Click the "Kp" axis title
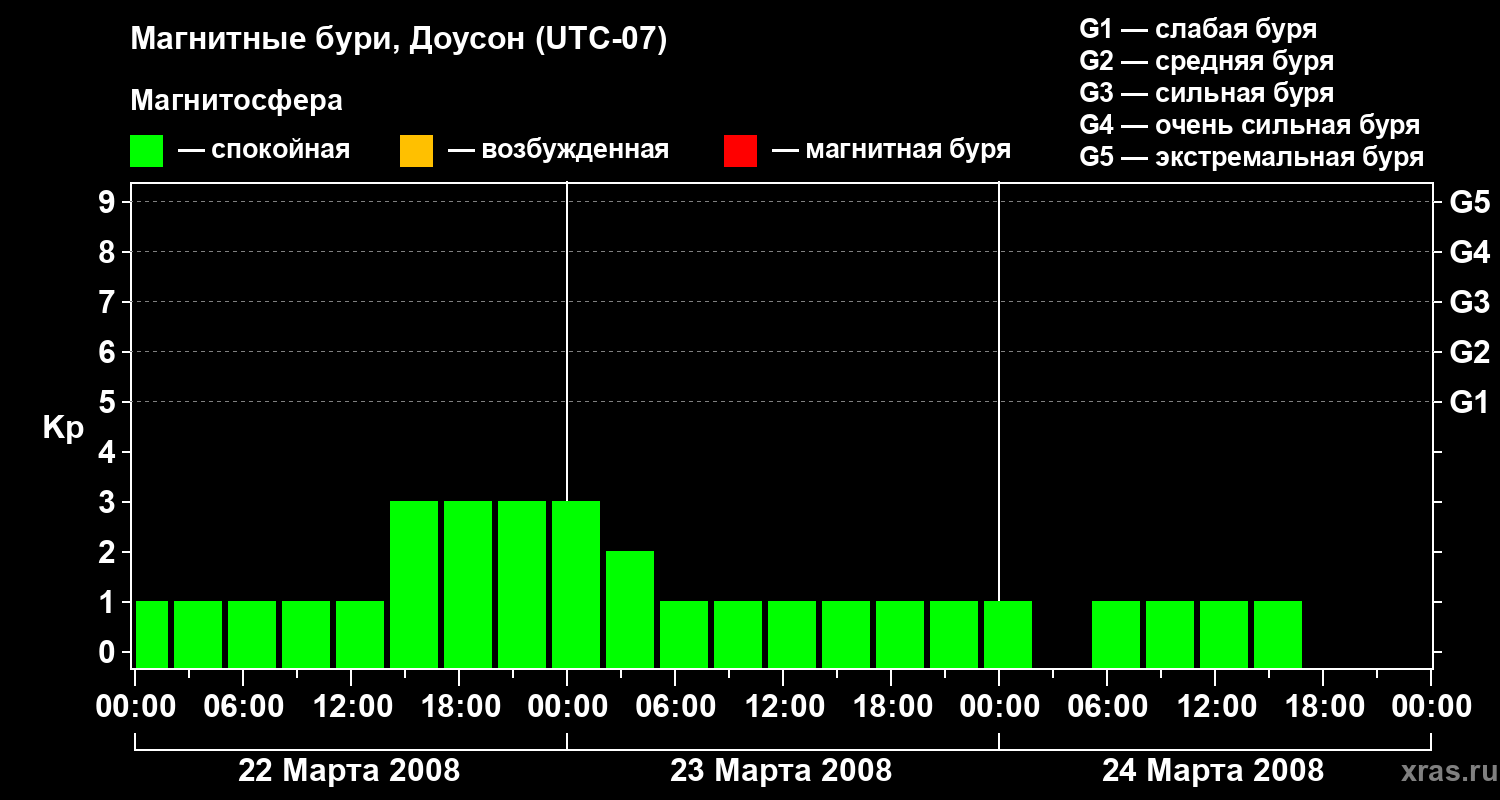This screenshot has height=800, width=1500. (64, 428)
